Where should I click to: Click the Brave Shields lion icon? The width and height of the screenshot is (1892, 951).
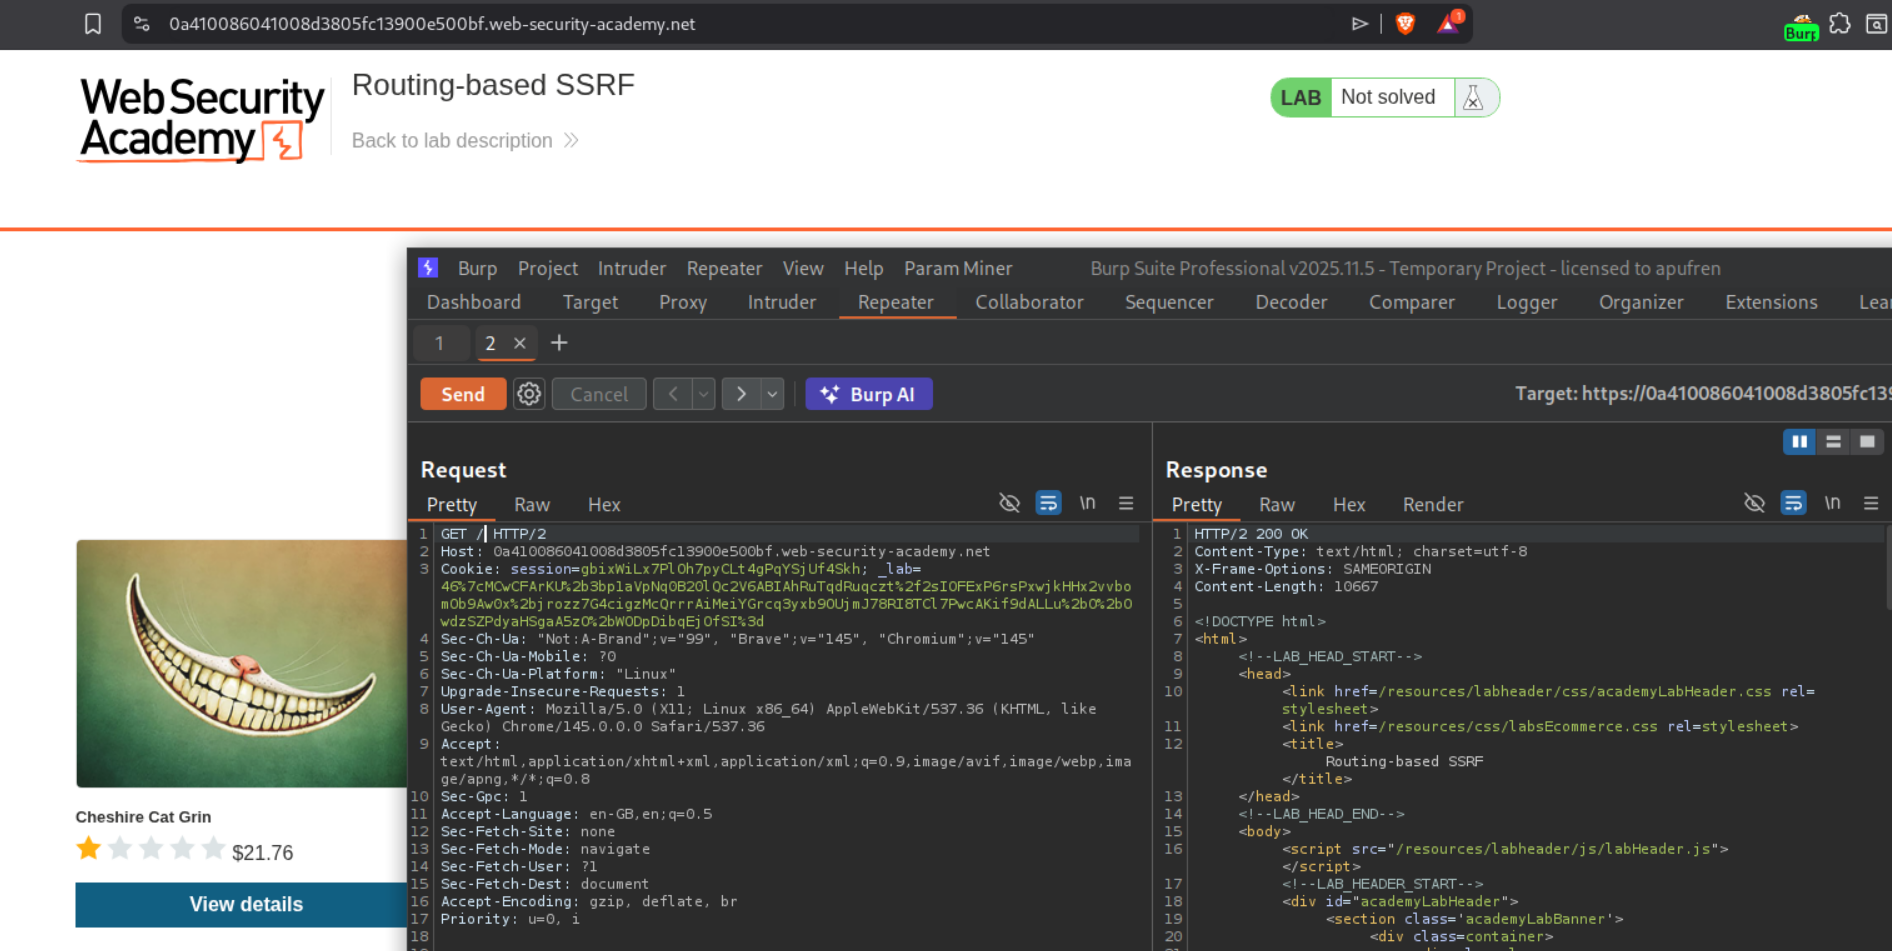(1405, 24)
